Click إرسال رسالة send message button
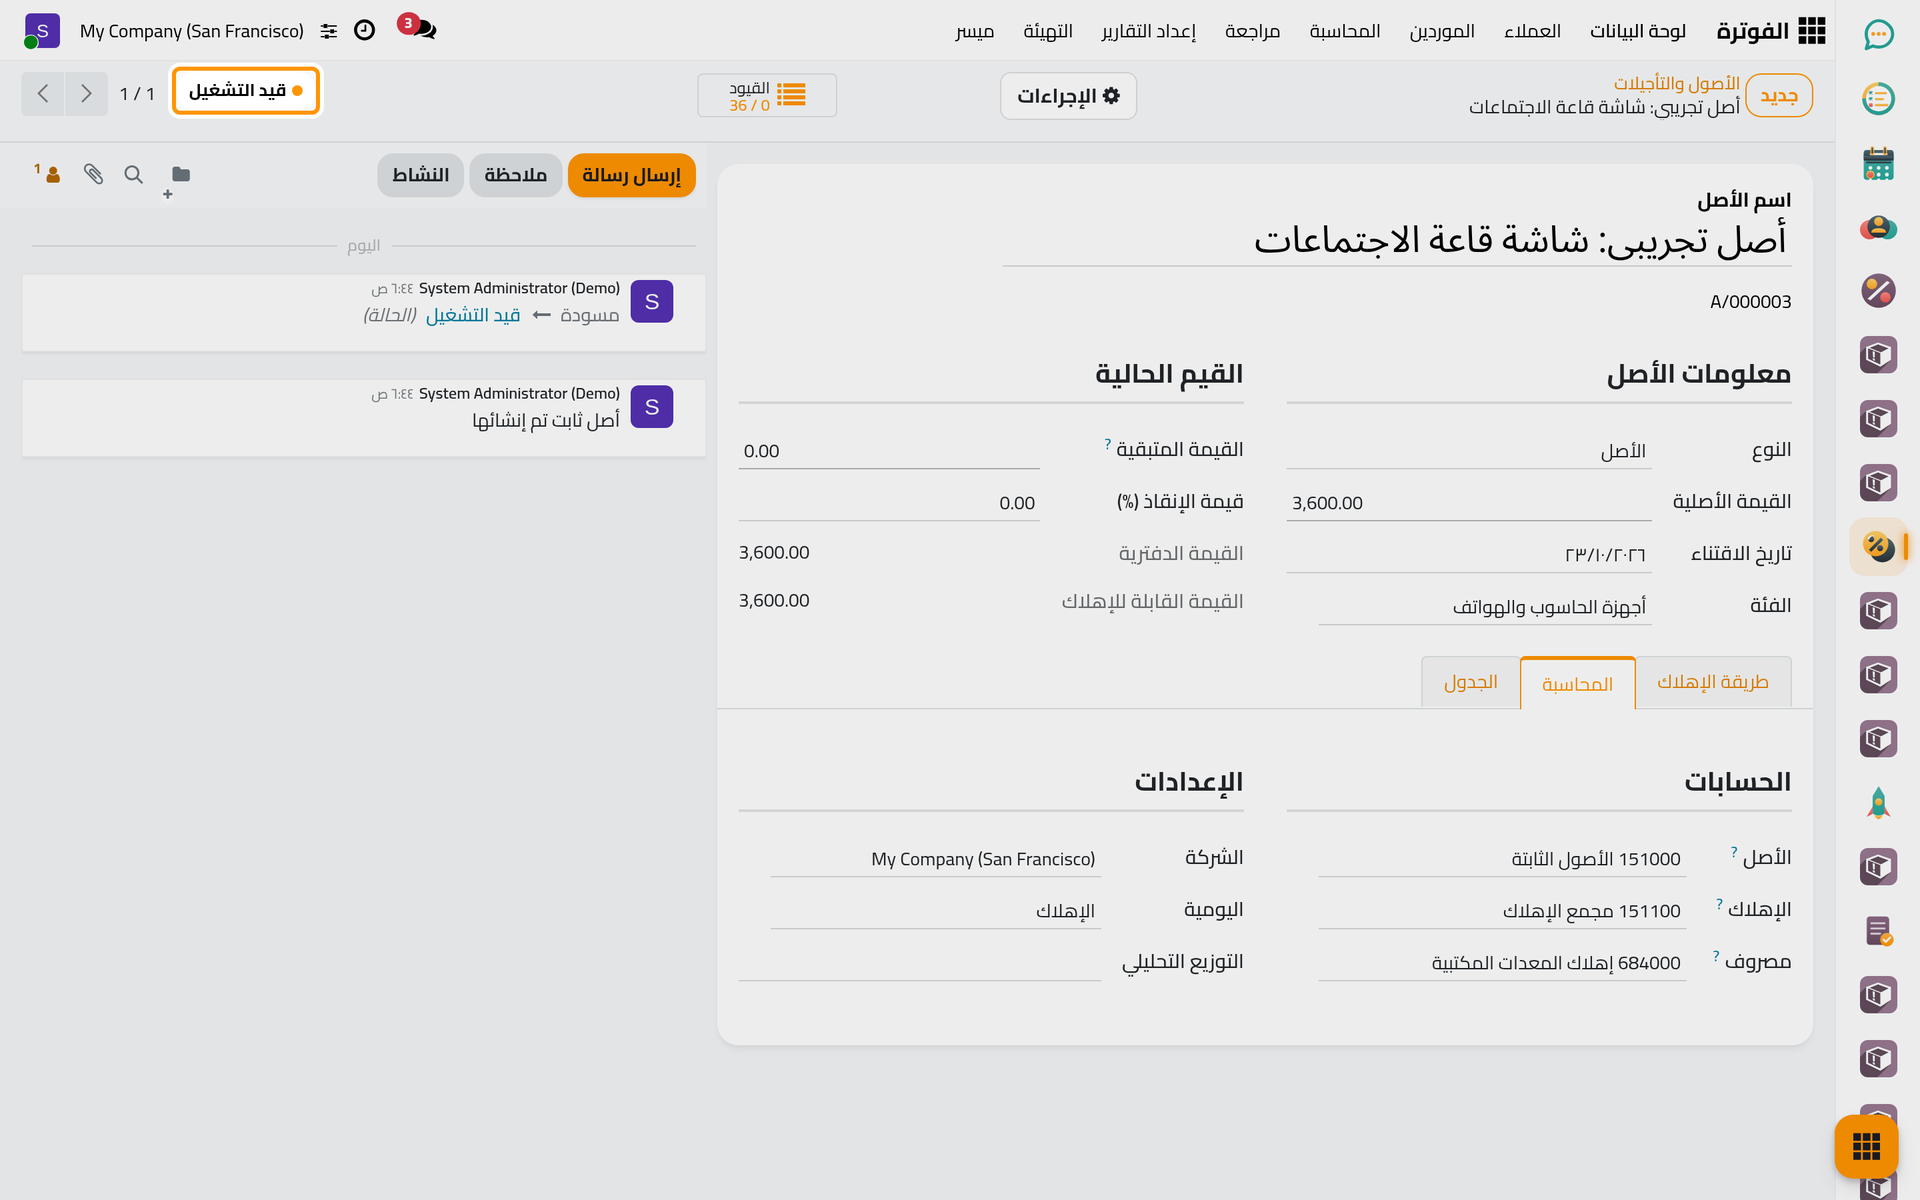 pyautogui.click(x=632, y=175)
